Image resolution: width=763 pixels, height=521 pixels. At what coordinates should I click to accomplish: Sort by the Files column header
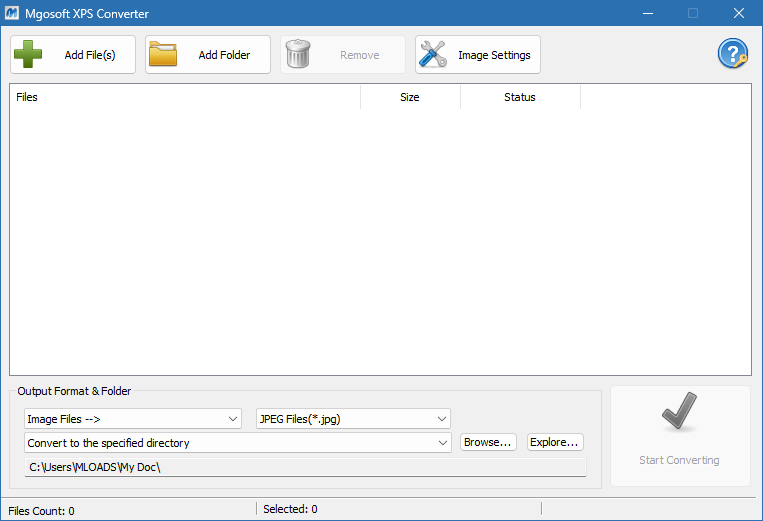pos(185,97)
